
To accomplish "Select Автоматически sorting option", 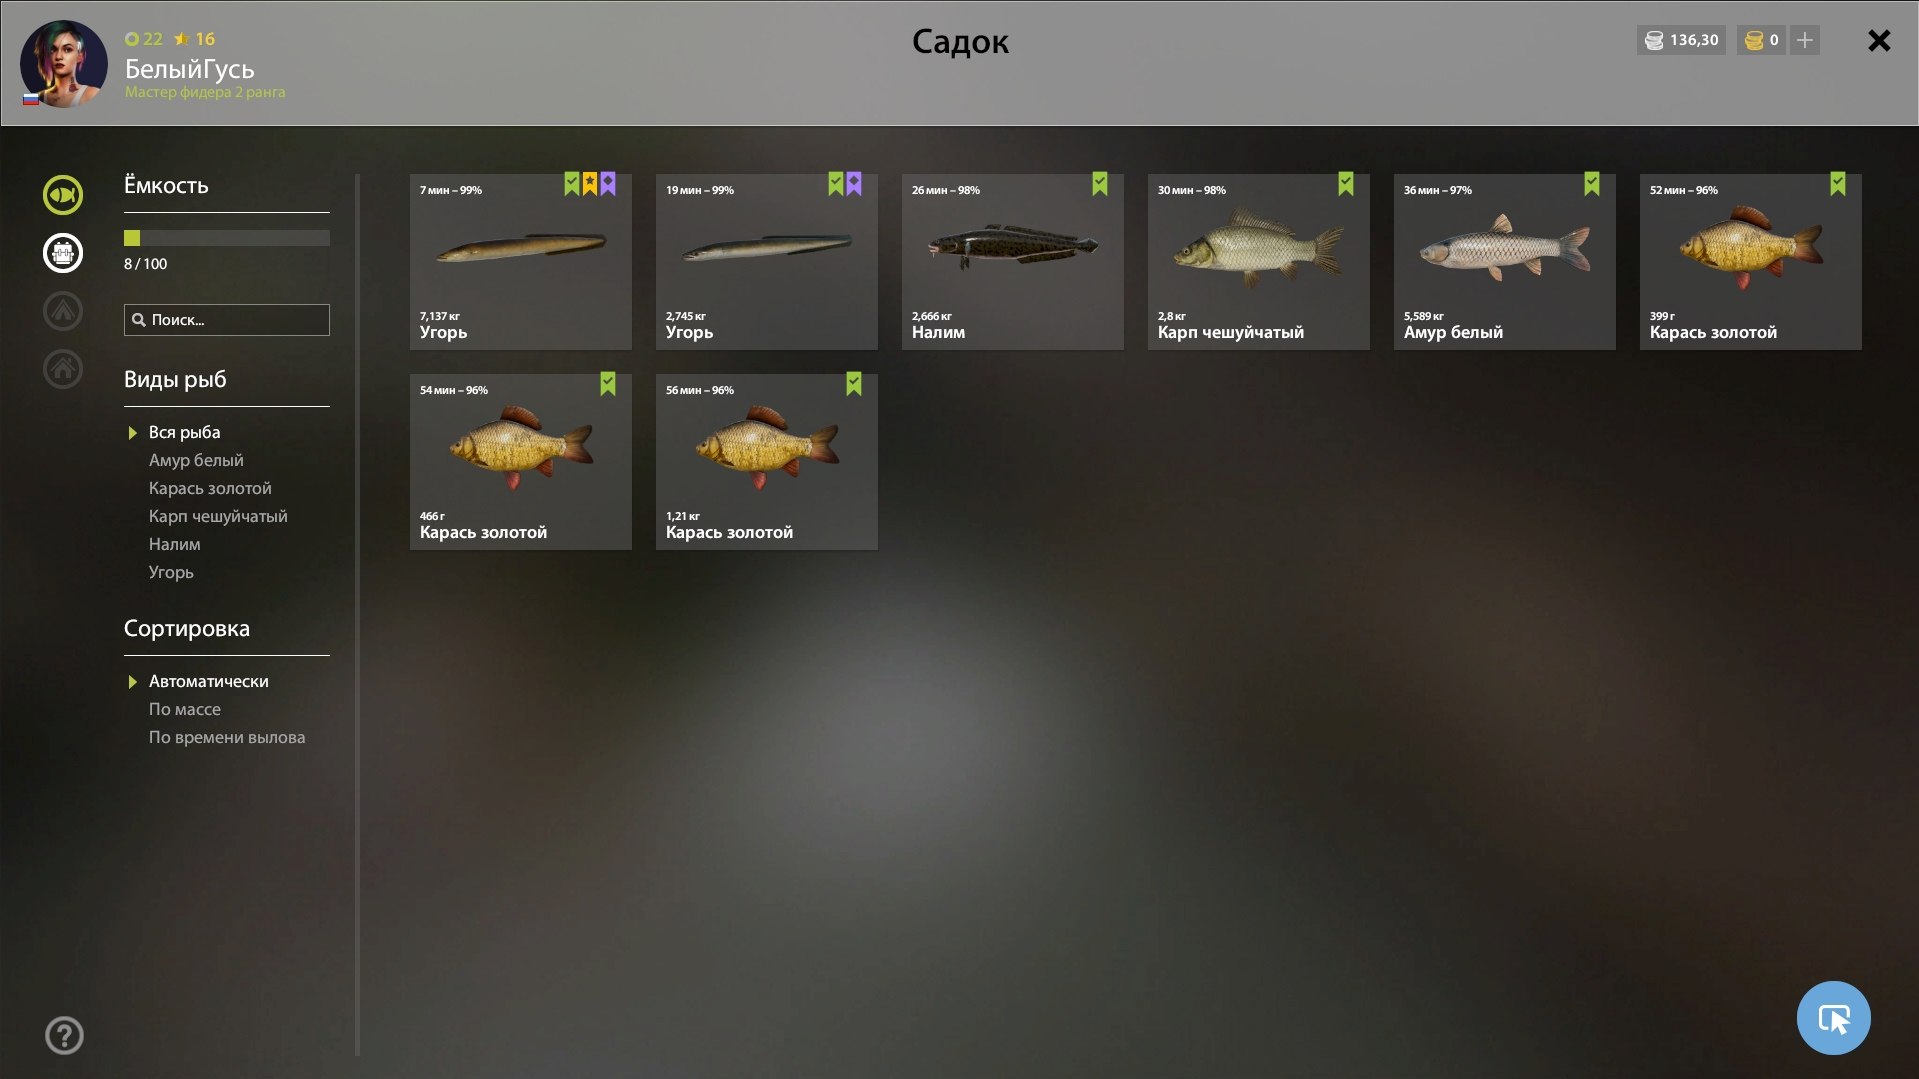I will click(209, 681).
